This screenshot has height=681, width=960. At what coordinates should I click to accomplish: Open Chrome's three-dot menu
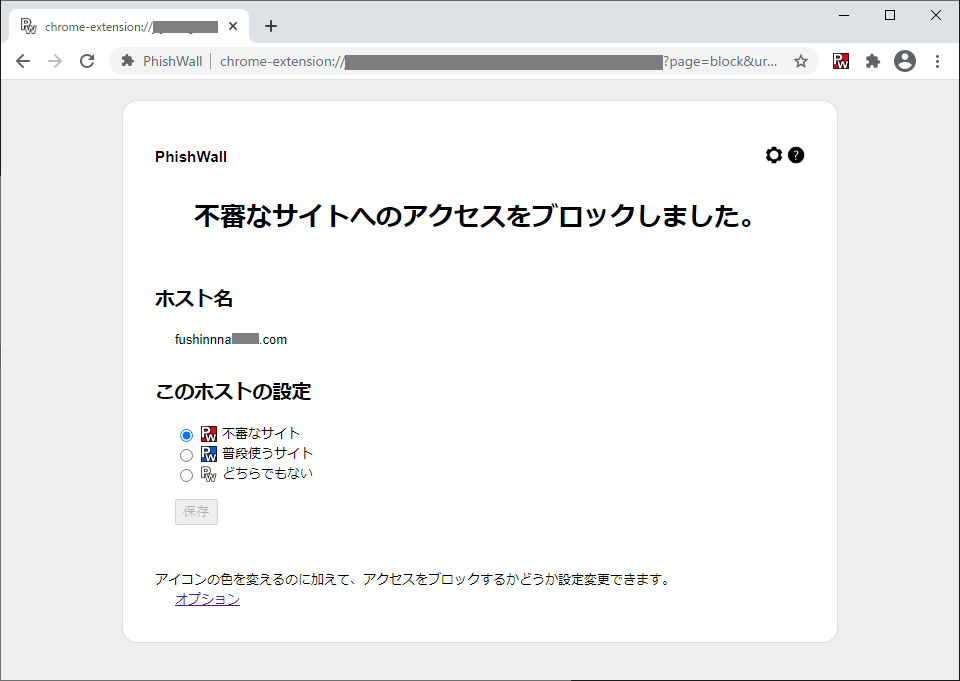point(937,61)
